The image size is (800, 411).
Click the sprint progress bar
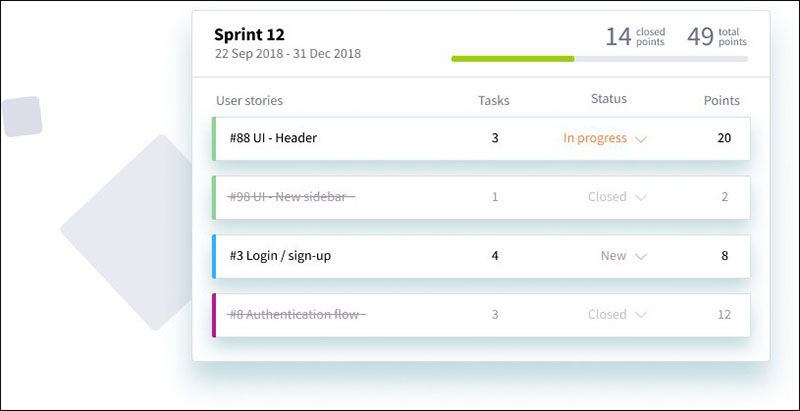coord(599,59)
